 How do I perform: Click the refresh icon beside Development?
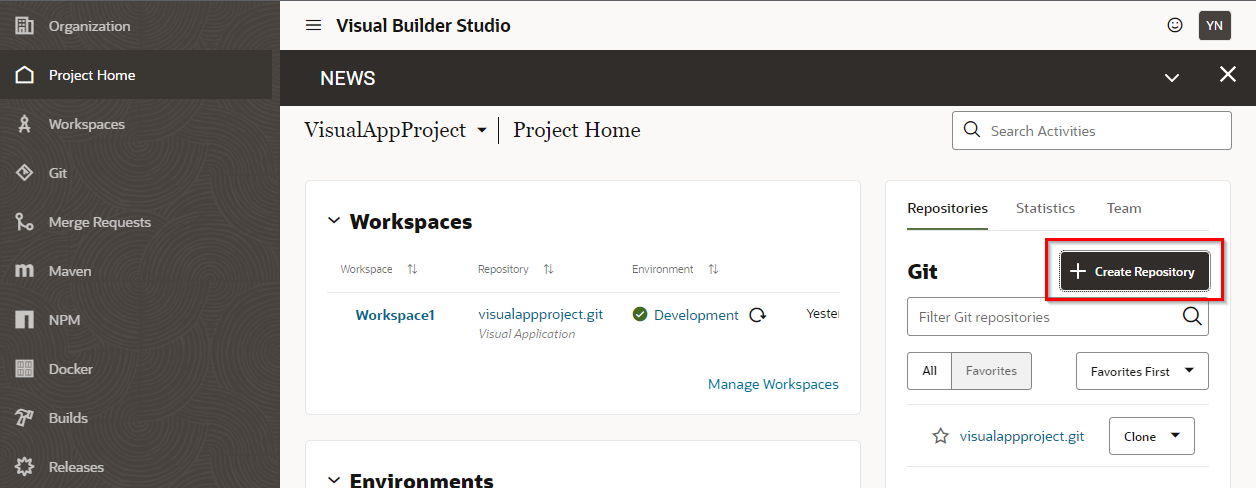coord(758,315)
